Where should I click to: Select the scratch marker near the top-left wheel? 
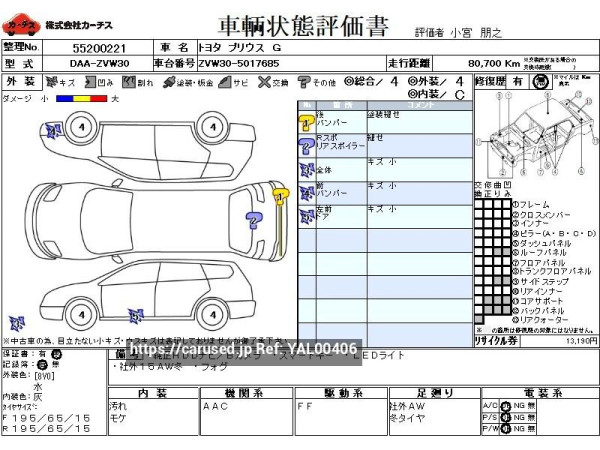53,129
